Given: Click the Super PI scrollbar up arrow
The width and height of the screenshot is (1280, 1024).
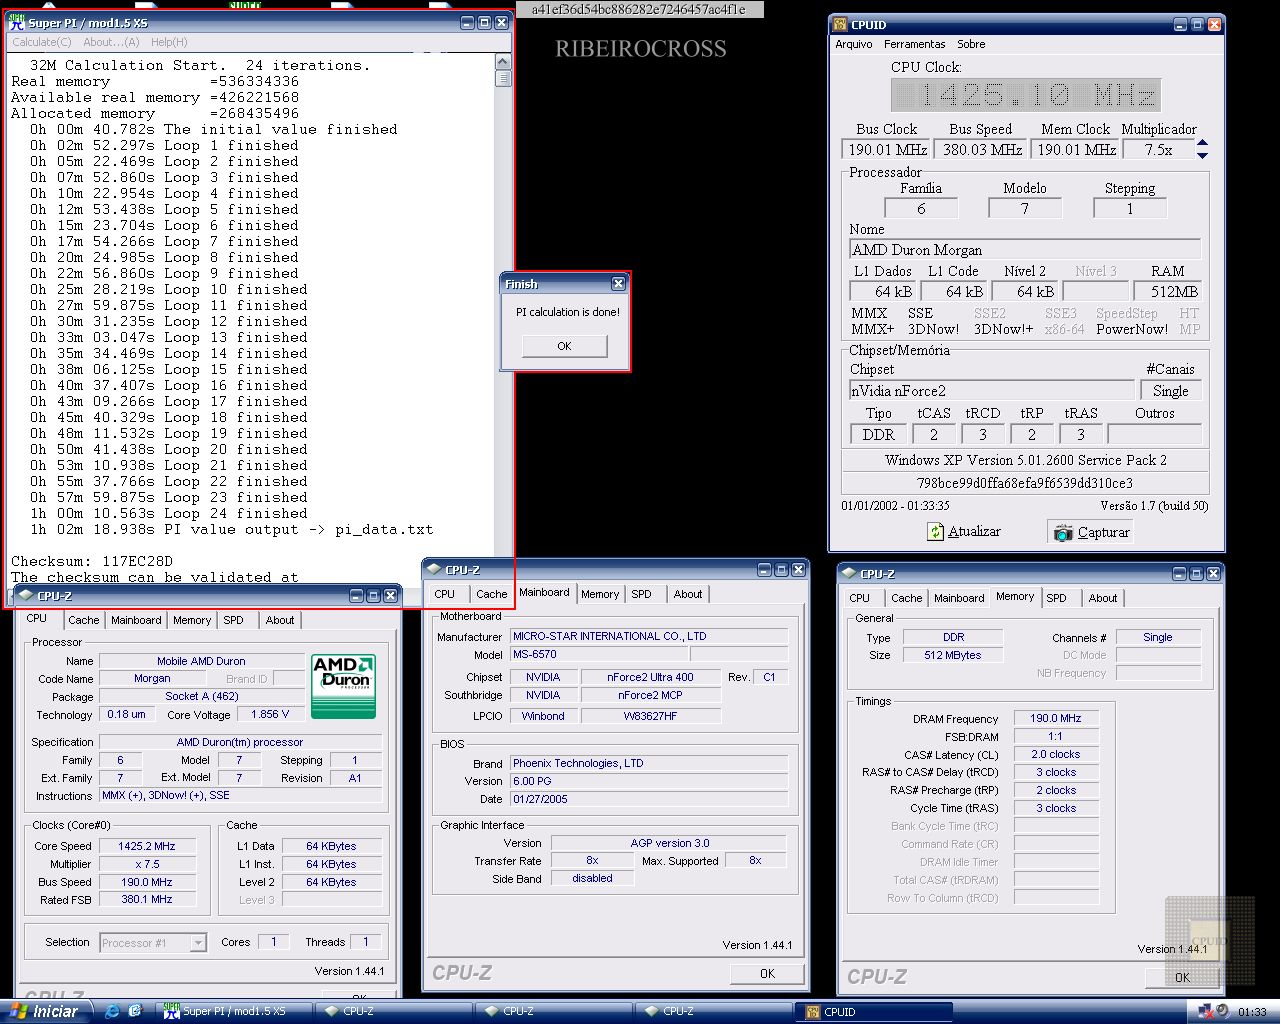Looking at the screenshot, I should 503,63.
